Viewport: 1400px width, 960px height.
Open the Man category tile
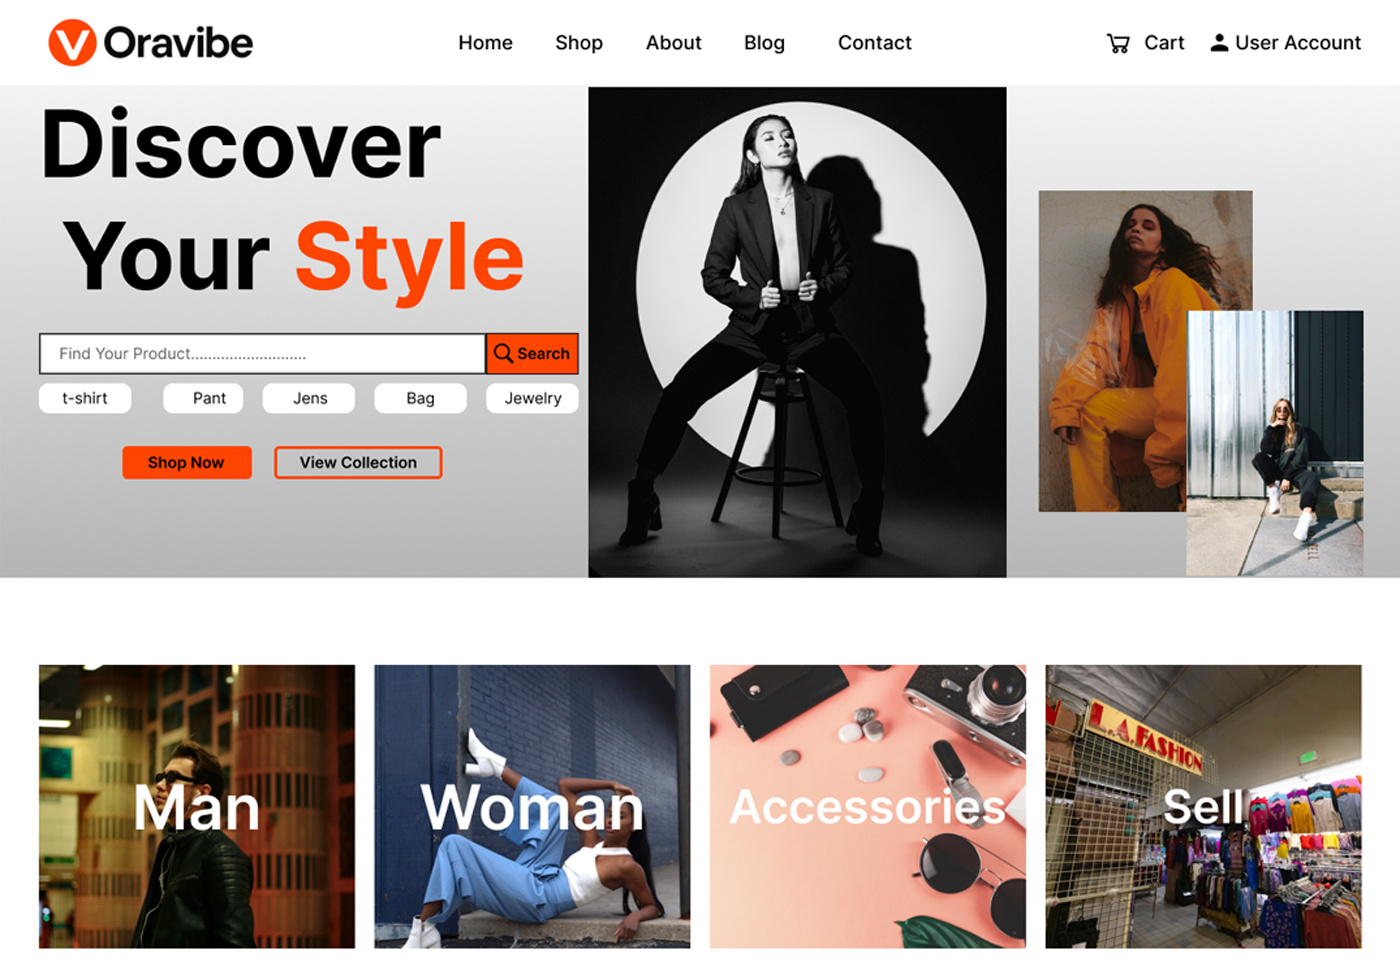pyautogui.click(x=195, y=805)
